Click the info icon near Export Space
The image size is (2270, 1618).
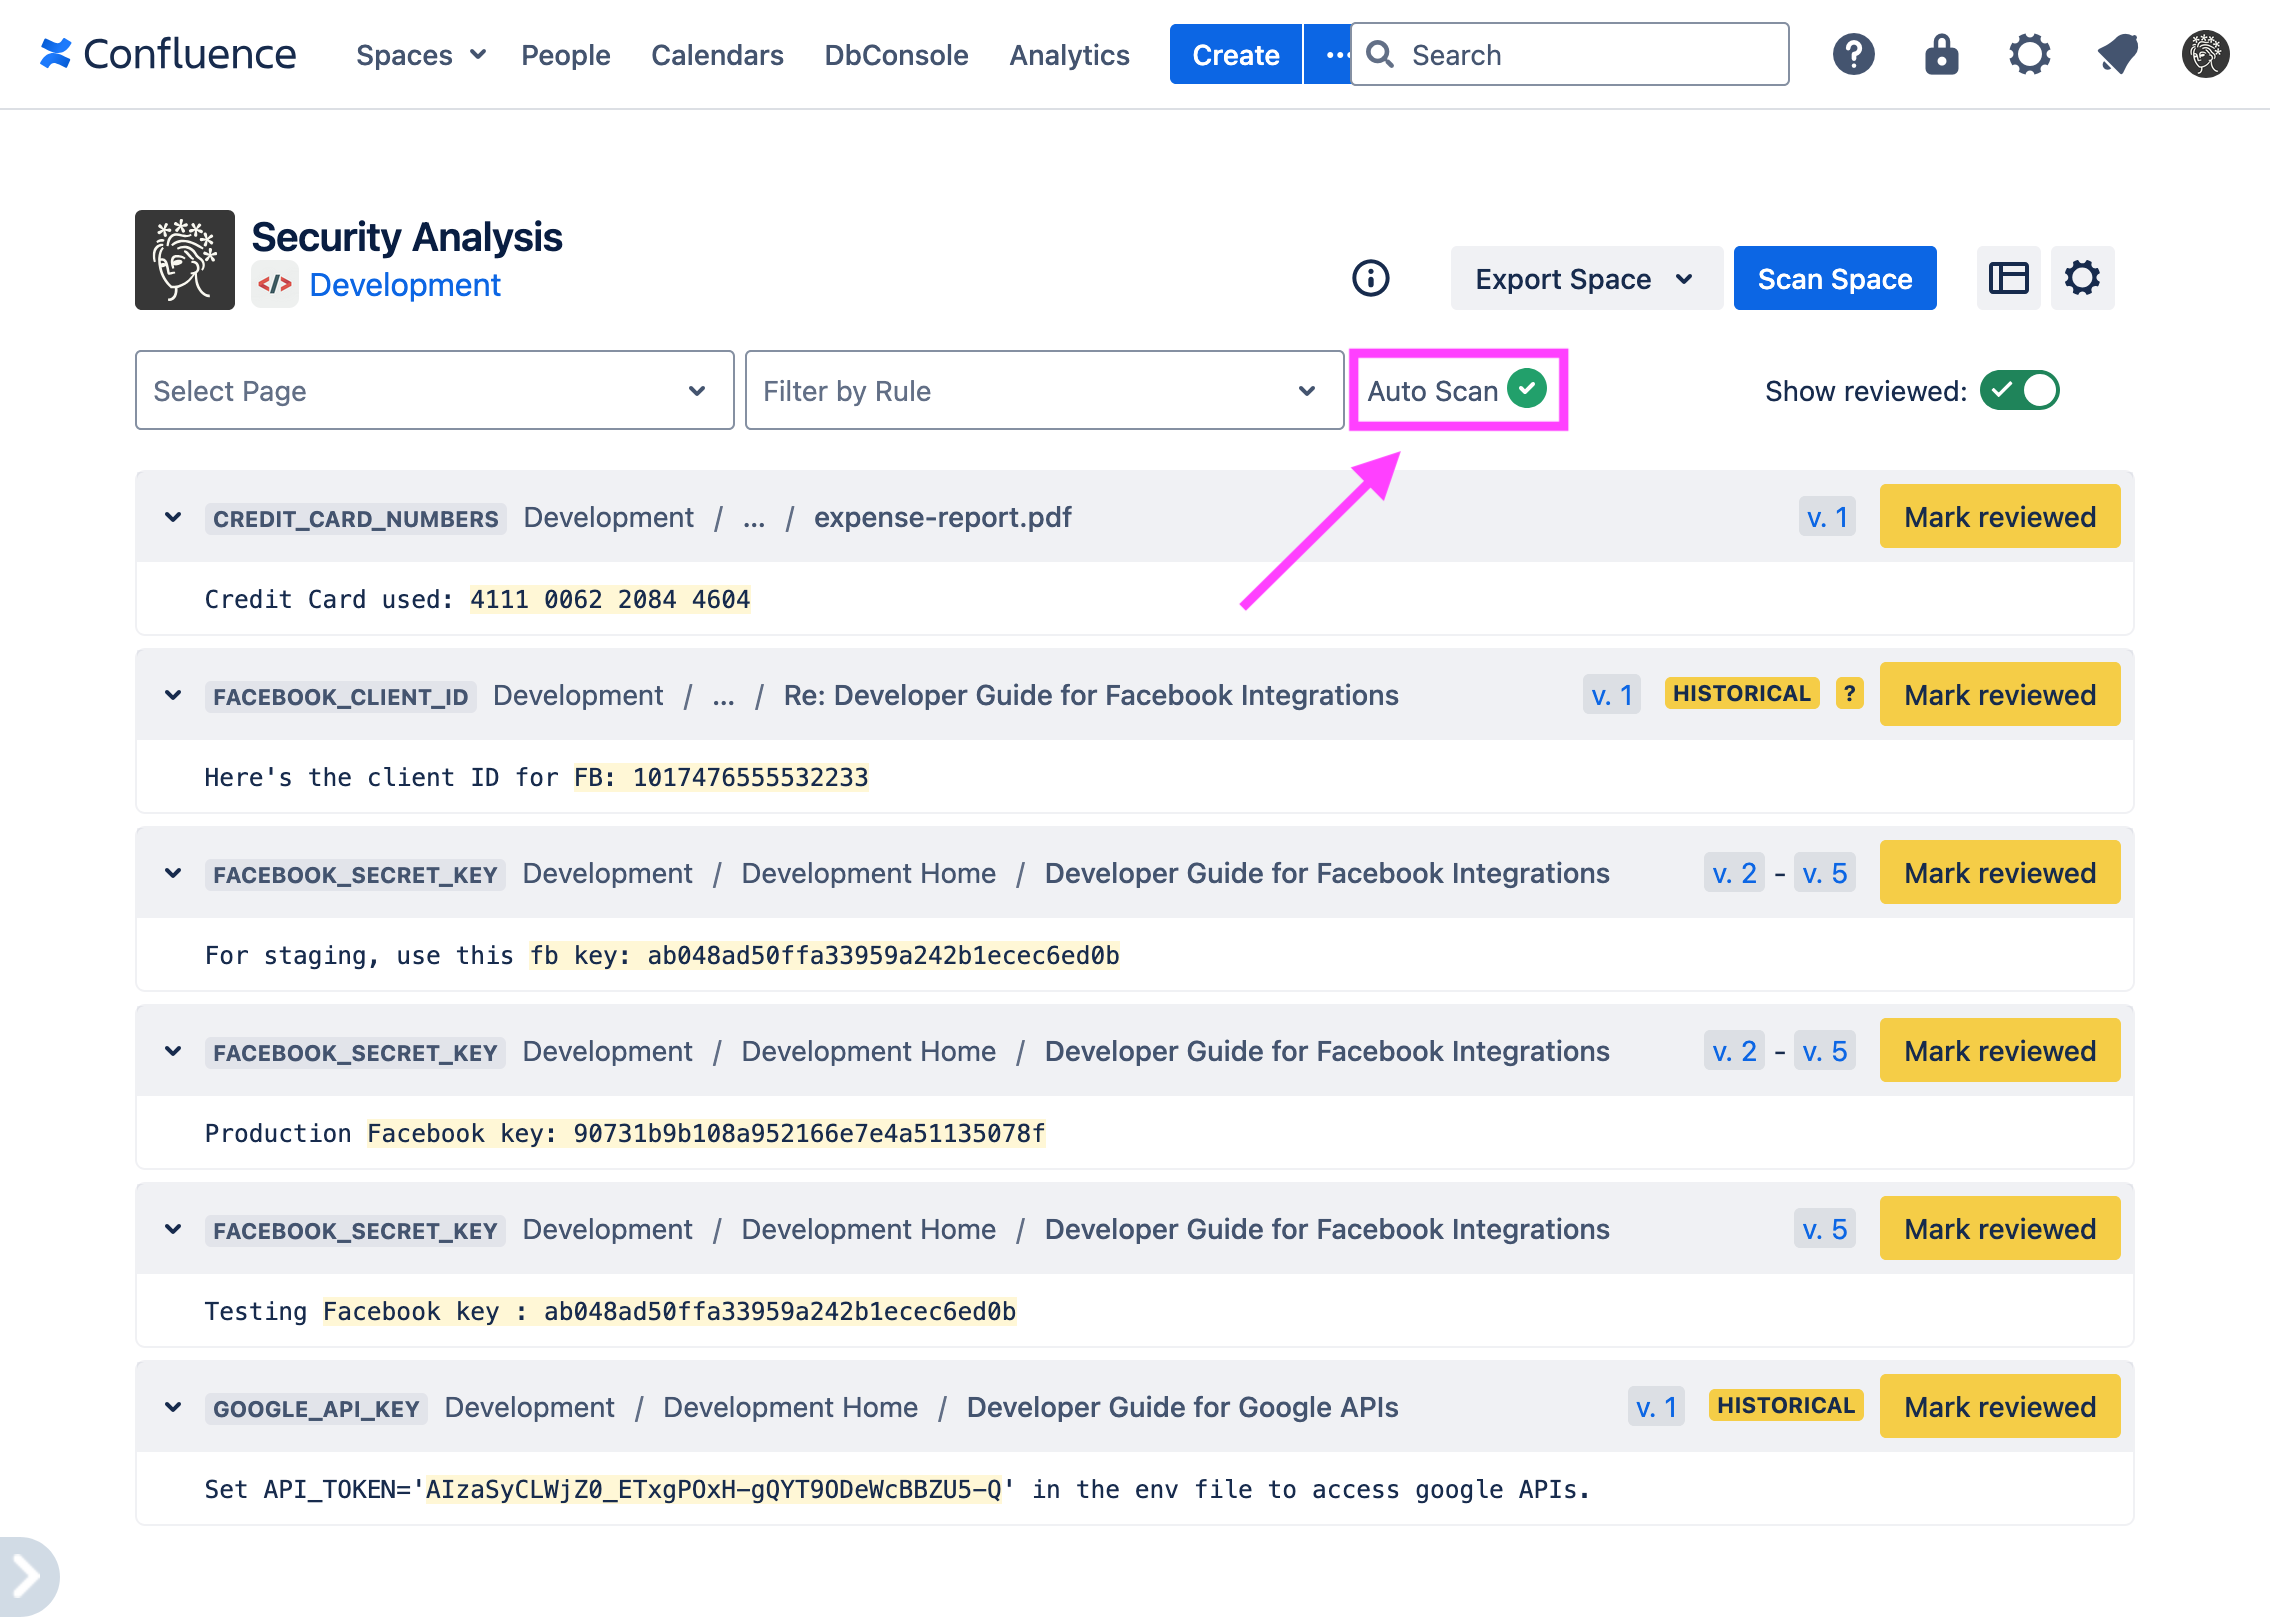1371,278
